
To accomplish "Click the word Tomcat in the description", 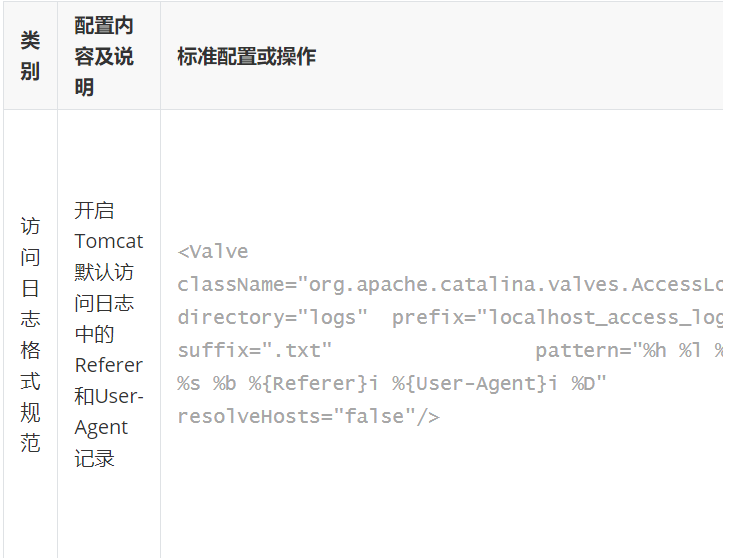I will (x=109, y=241).
